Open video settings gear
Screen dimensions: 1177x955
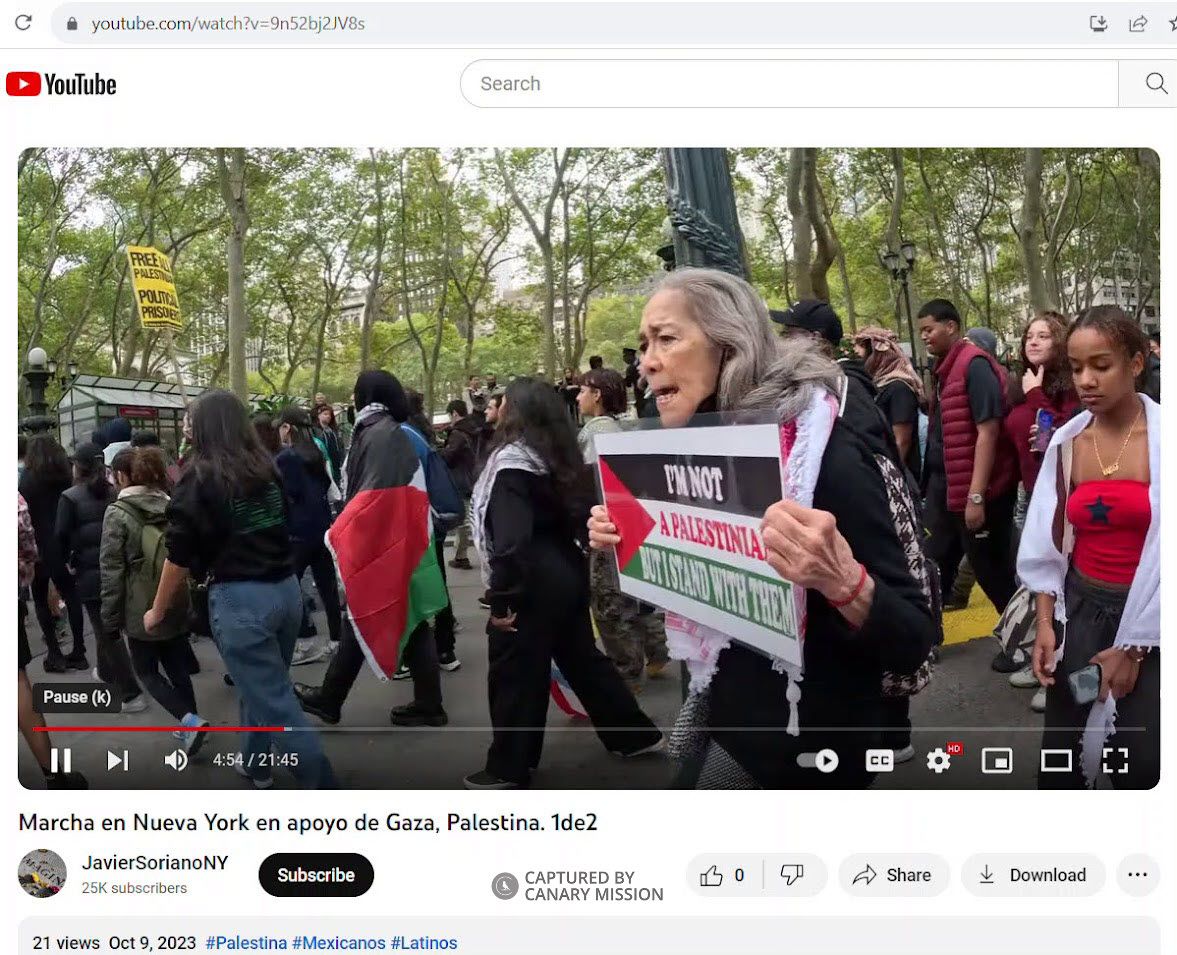[938, 761]
